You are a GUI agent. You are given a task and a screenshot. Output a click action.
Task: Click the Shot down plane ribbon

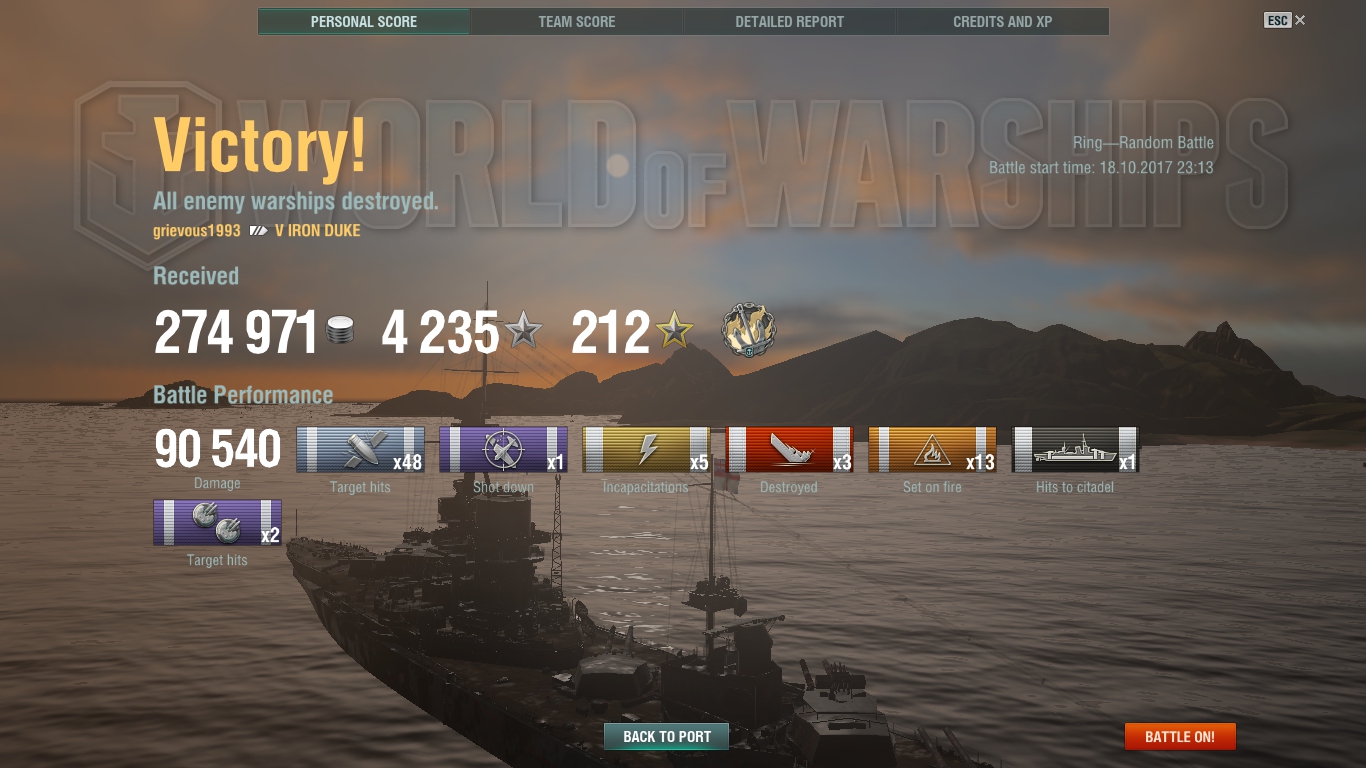503,450
